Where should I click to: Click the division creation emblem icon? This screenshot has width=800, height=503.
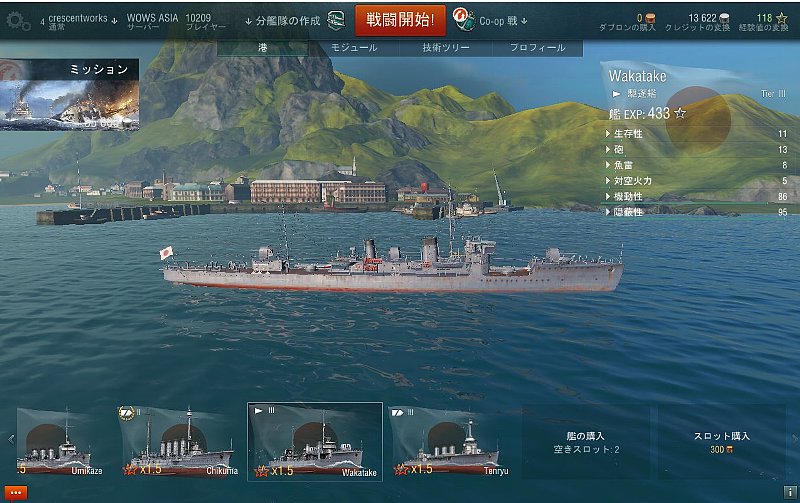point(336,20)
